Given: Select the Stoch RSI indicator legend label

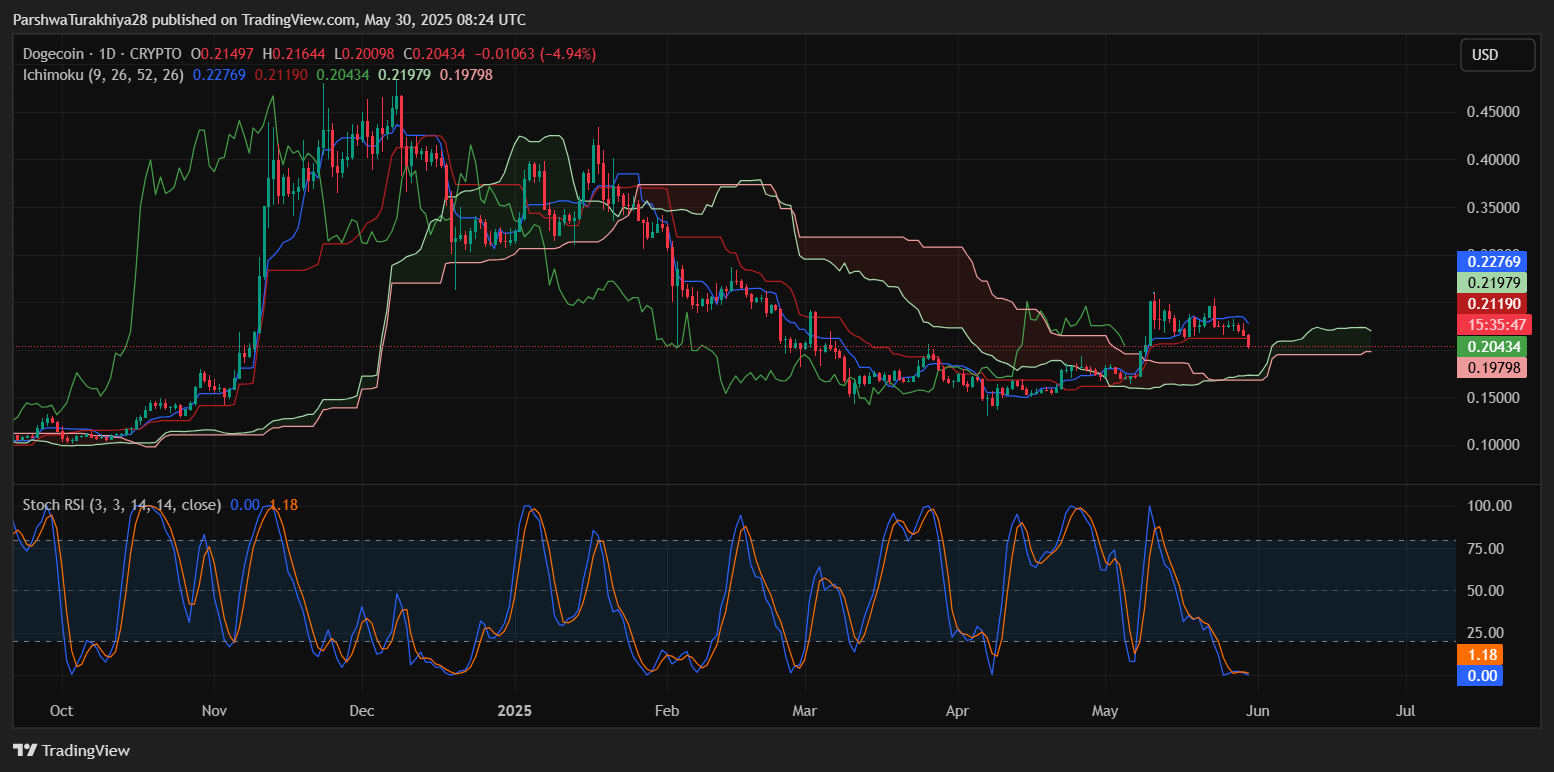Looking at the screenshot, I should [x=121, y=505].
